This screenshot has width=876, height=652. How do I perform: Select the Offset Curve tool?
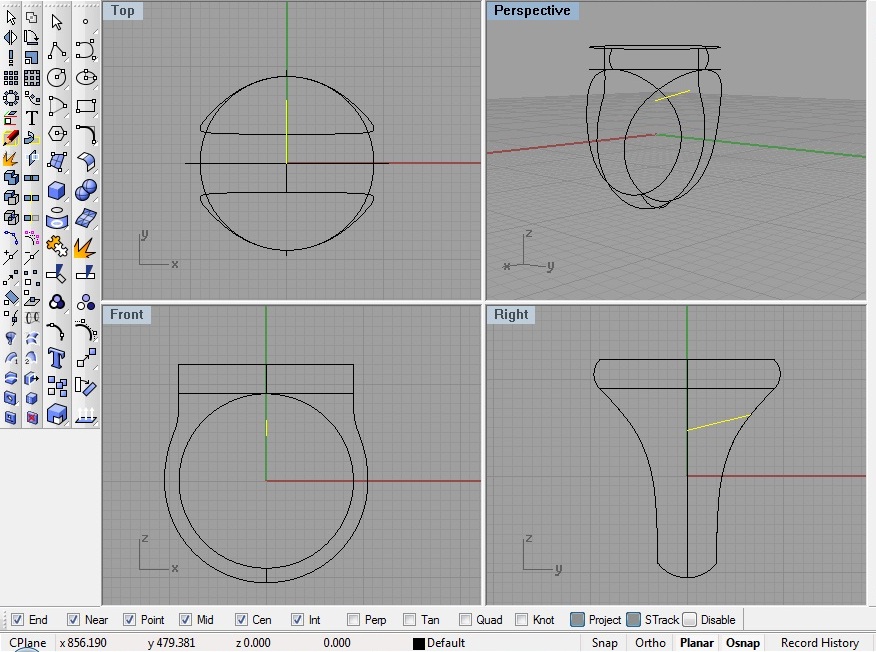[86, 331]
